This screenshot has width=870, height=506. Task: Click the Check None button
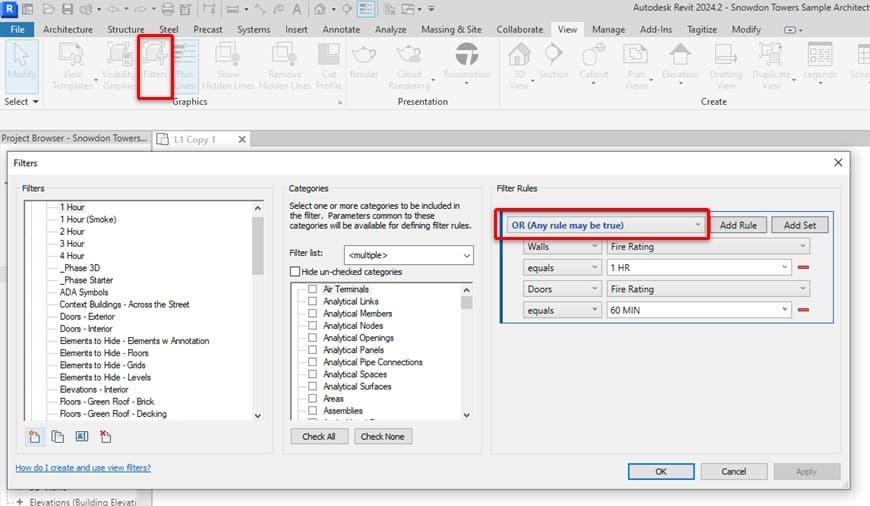[383, 437]
